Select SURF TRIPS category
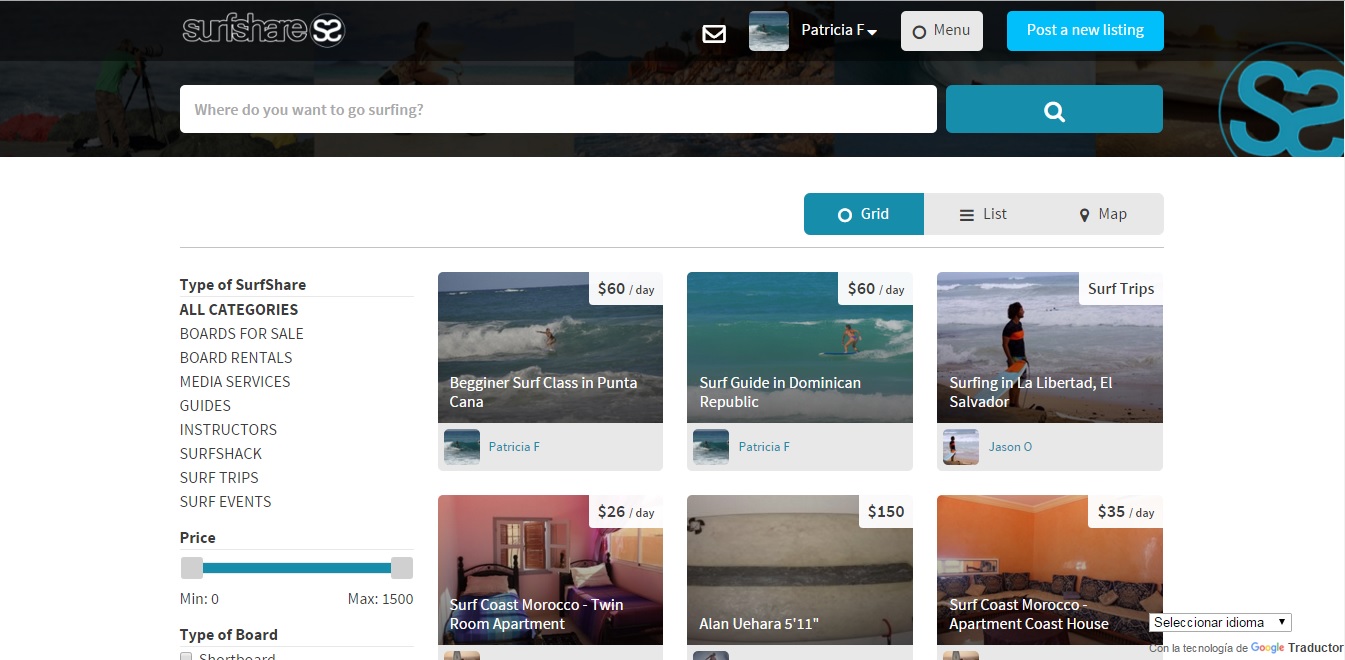Screen dimensions: 1345x660 219,478
